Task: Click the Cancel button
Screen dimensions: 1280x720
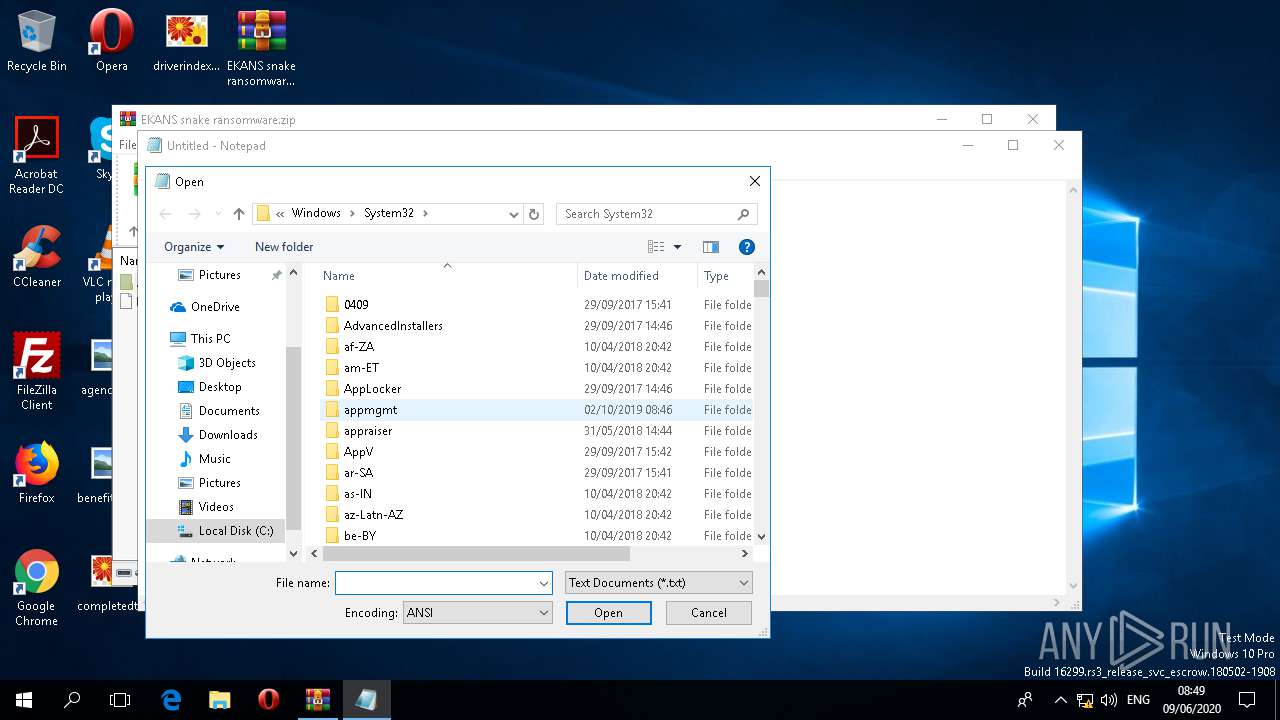Action: [x=709, y=613]
